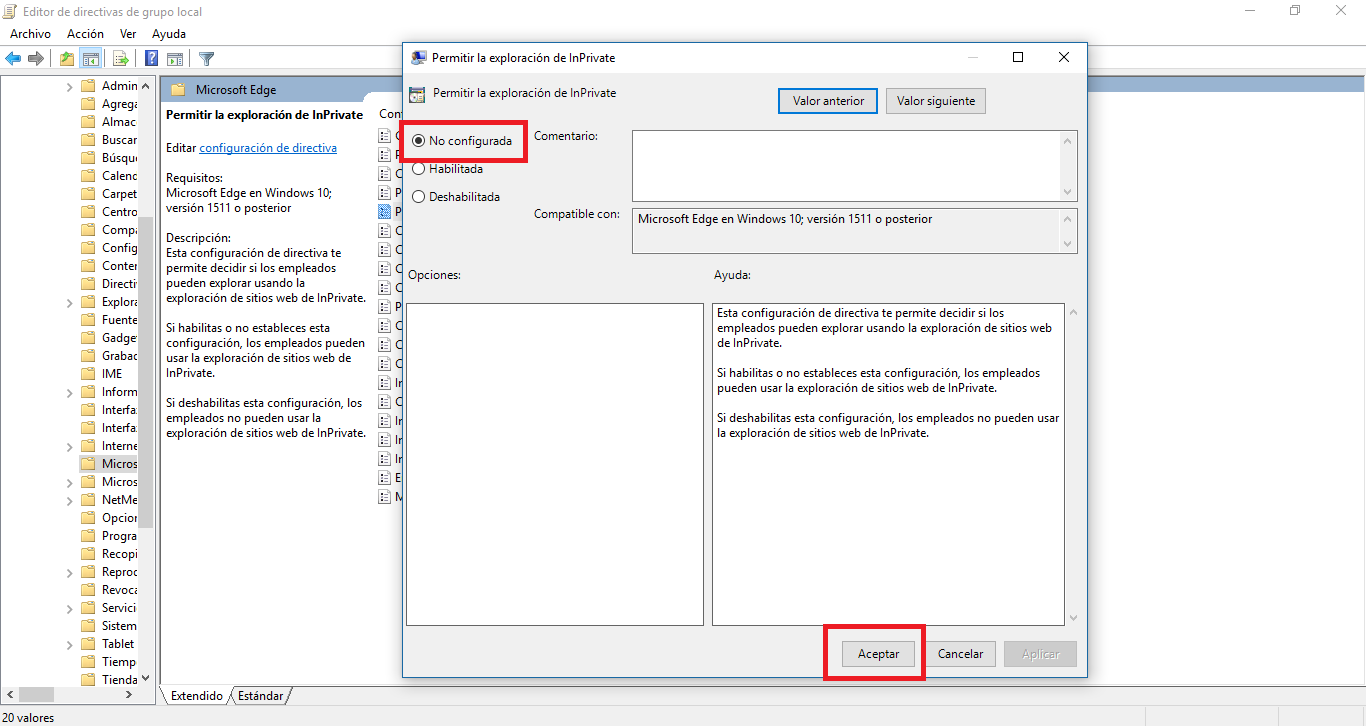This screenshot has height=726, width=1366.
Task: Expand the 'Reproc' tree node chevron
Action: (69, 573)
